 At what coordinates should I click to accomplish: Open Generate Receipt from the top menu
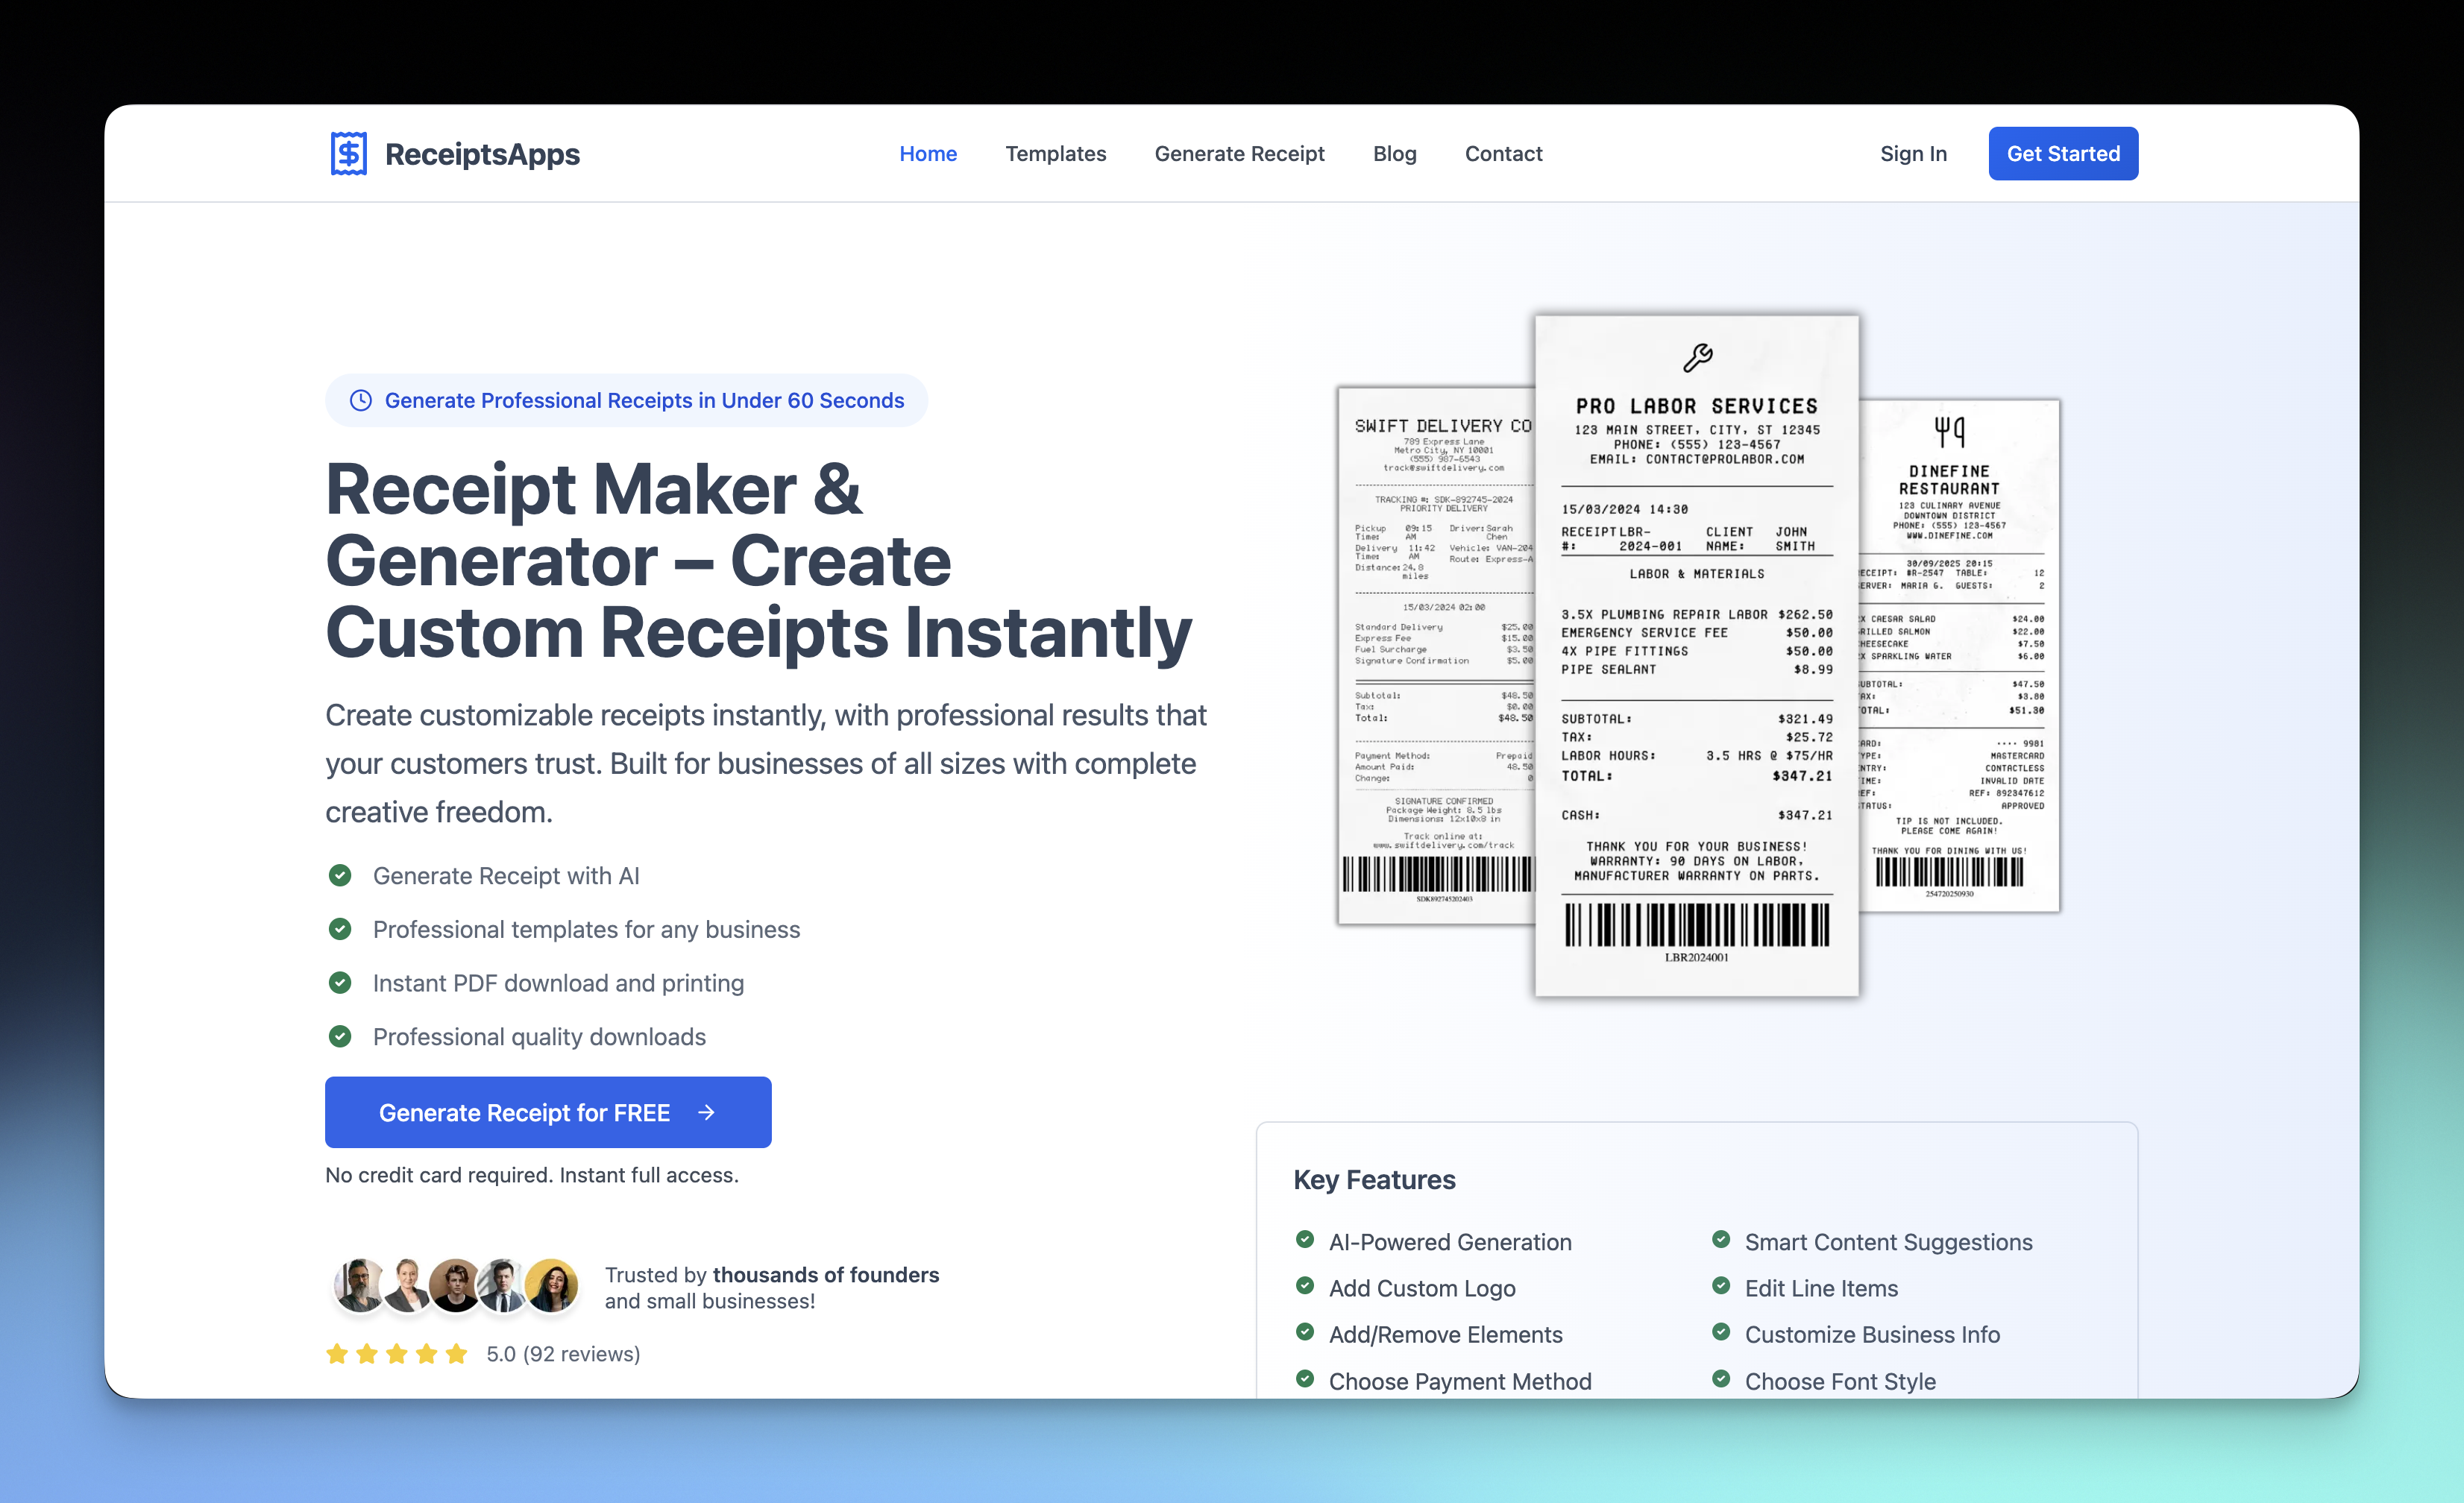coord(1239,154)
